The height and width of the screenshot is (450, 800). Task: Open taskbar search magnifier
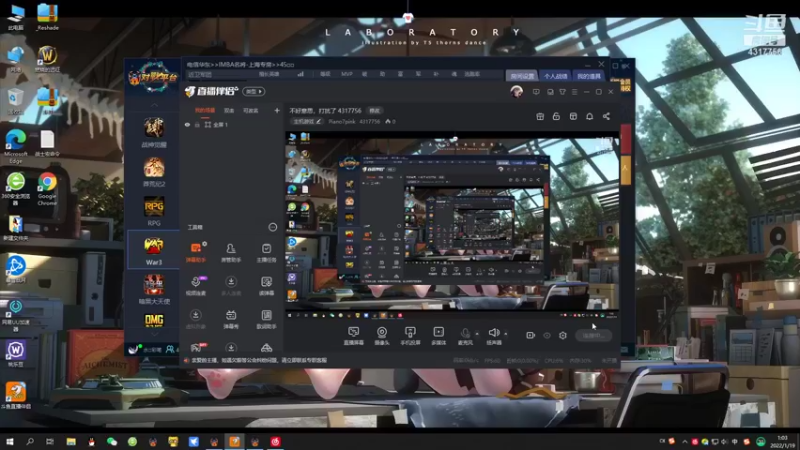click(30, 441)
